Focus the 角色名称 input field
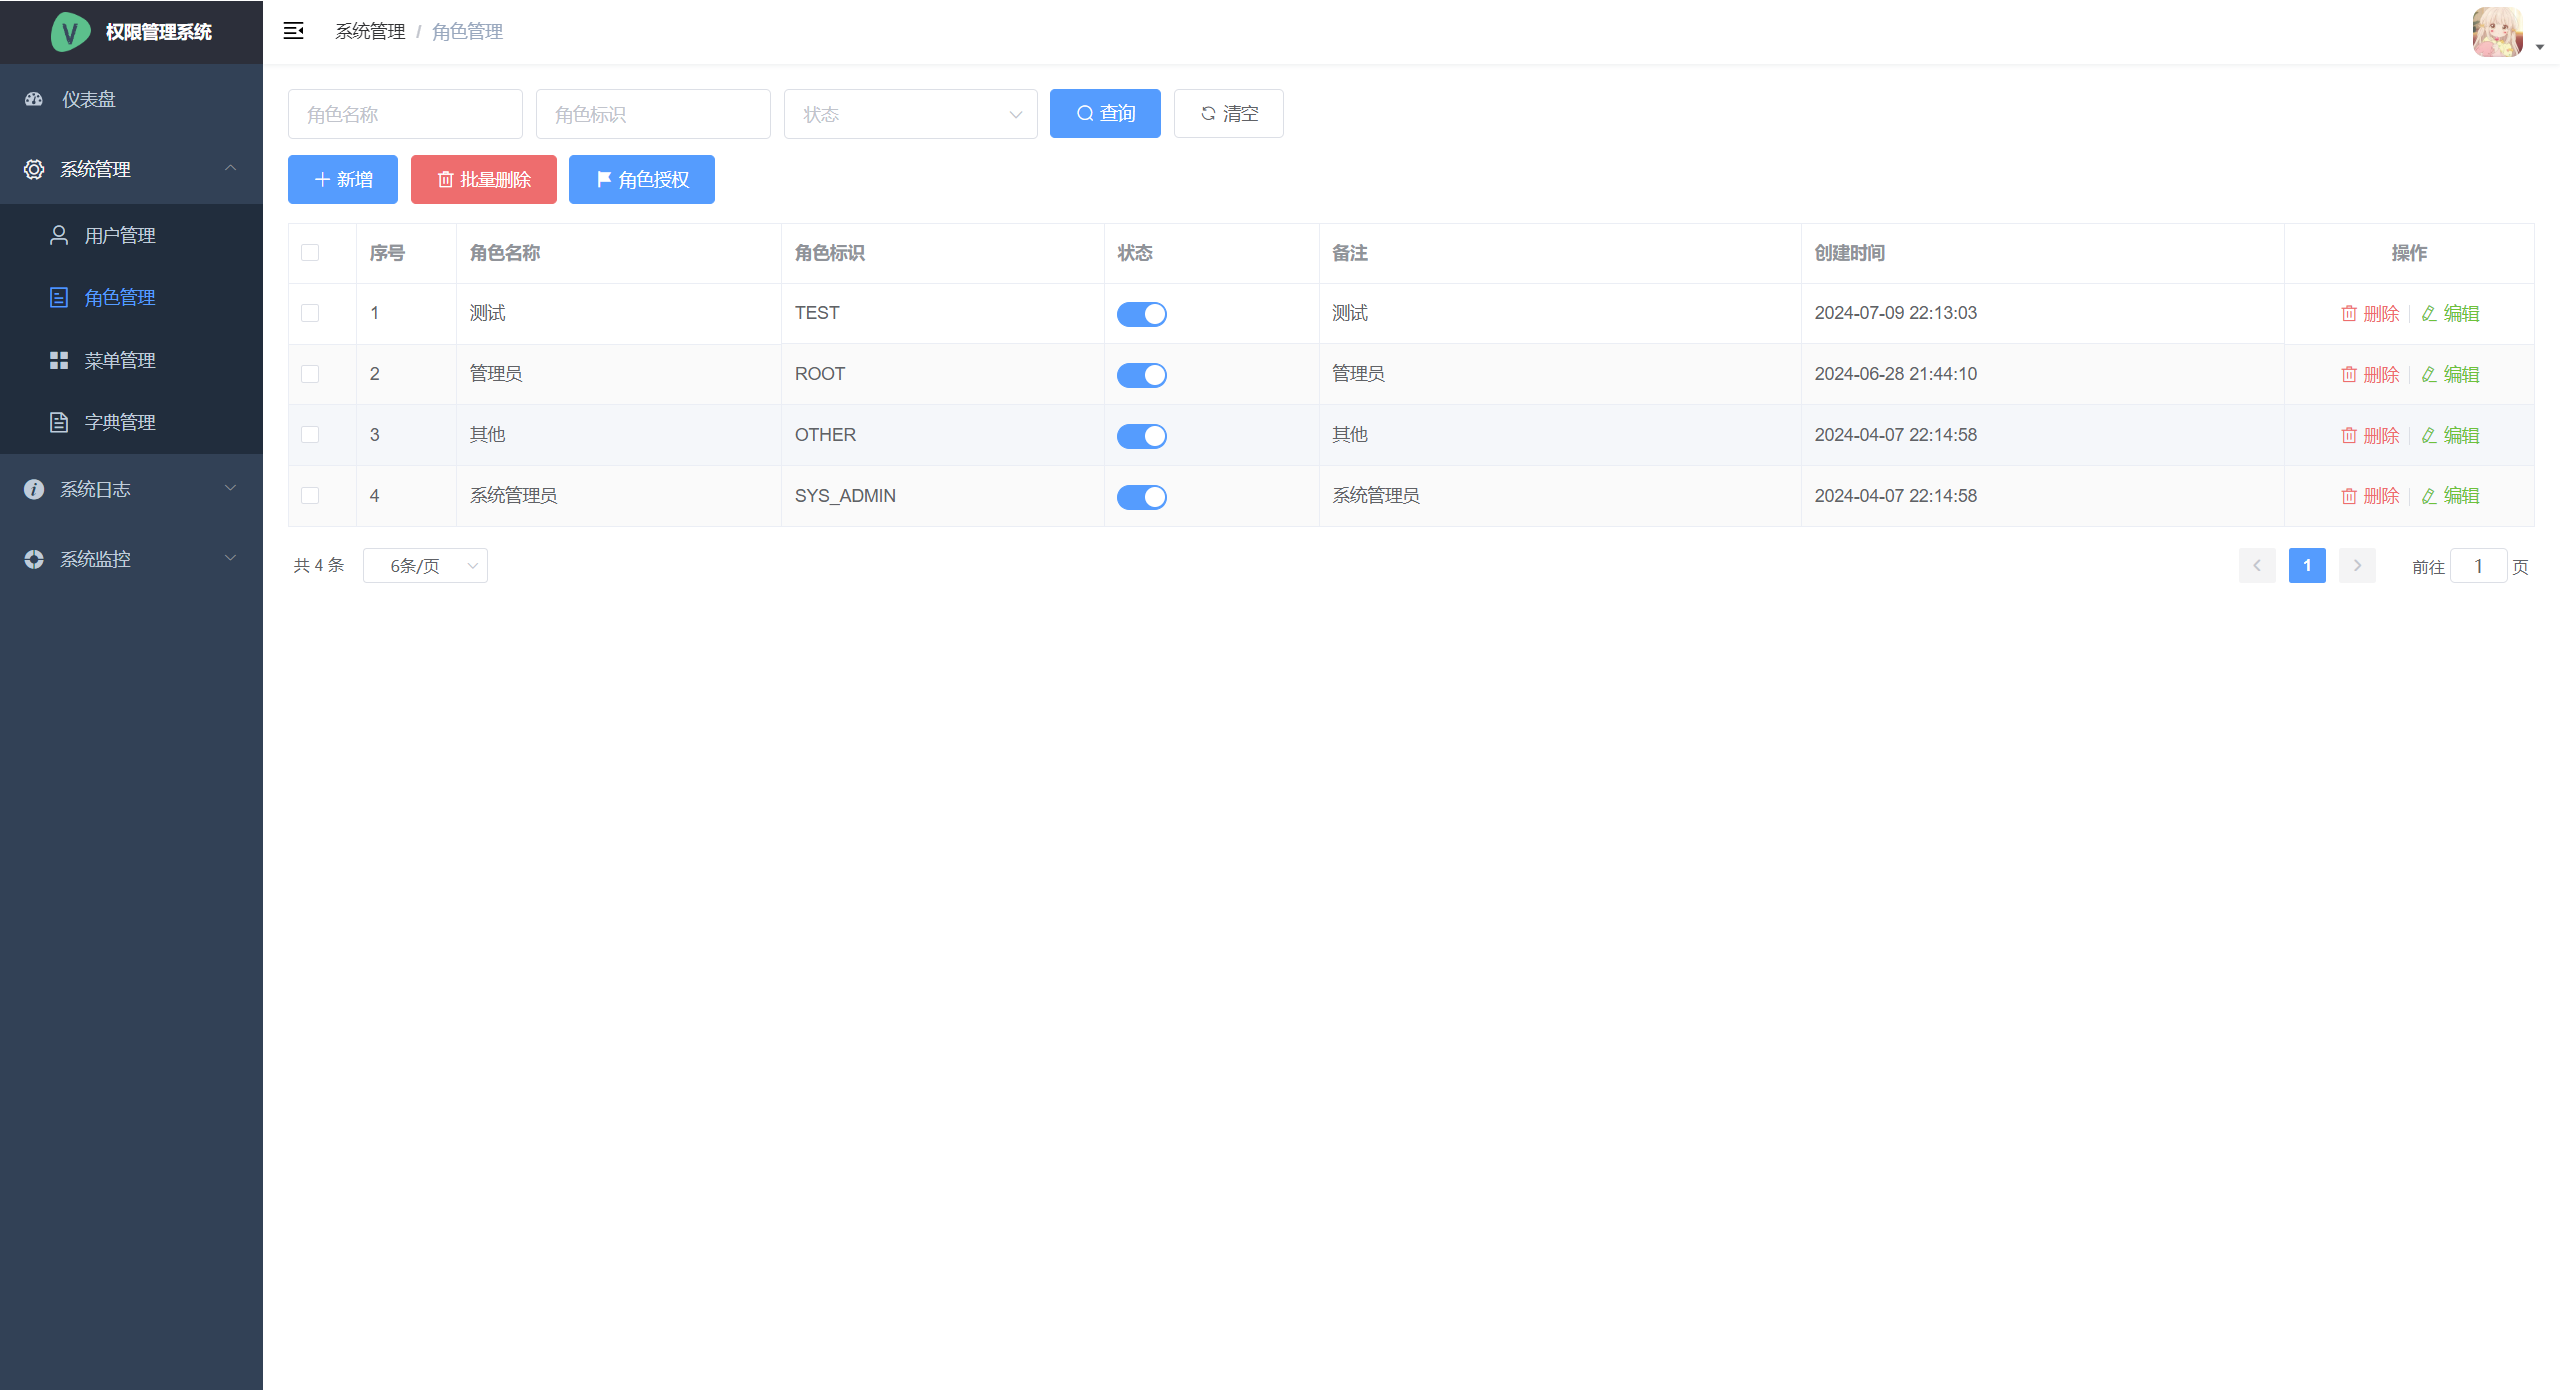 tap(405, 114)
